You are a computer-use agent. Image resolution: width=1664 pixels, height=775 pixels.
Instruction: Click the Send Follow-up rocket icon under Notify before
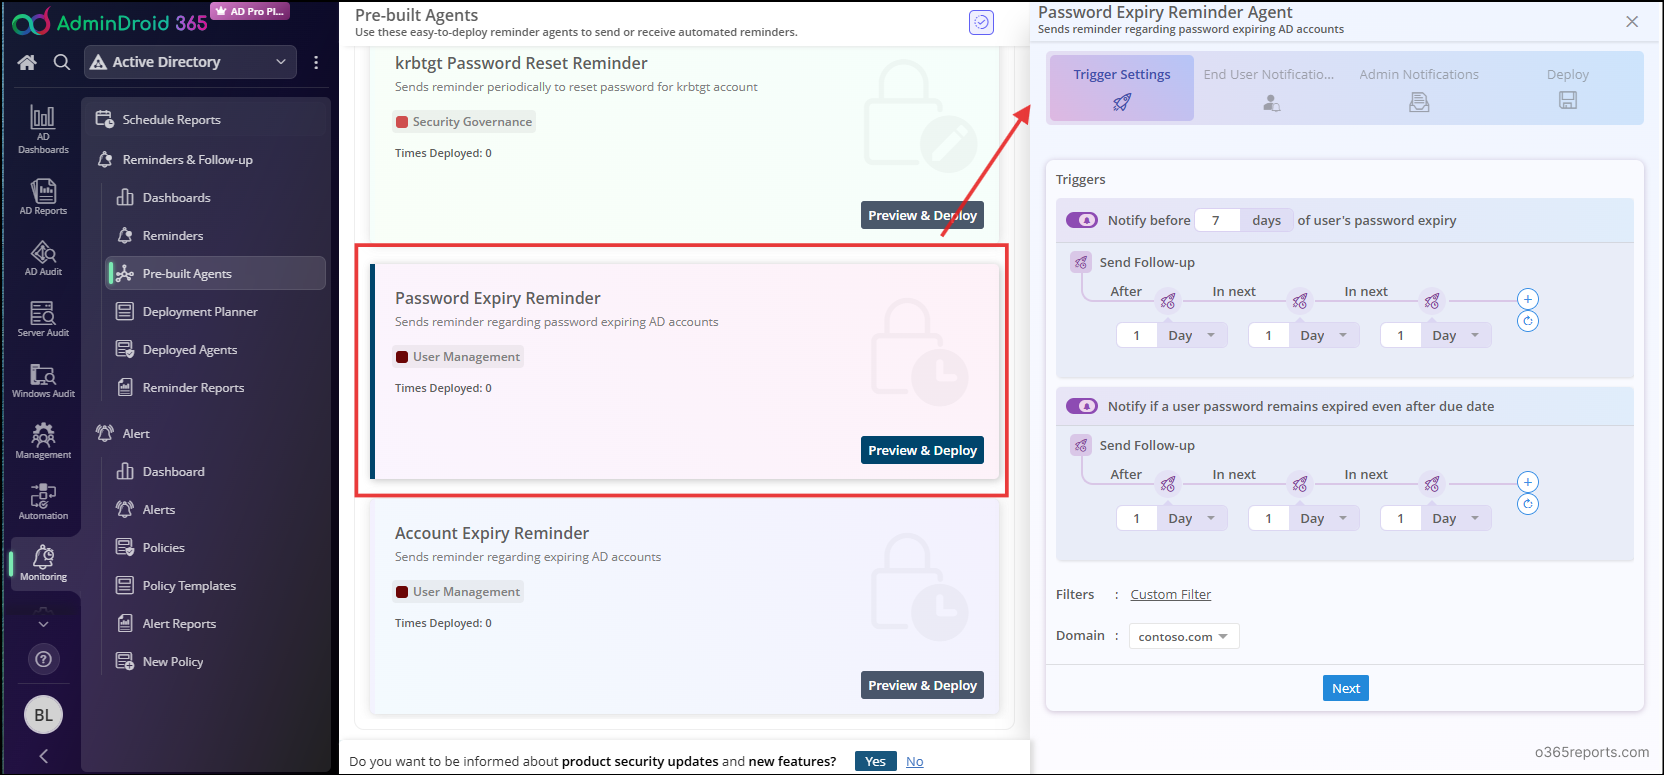coord(1081,262)
